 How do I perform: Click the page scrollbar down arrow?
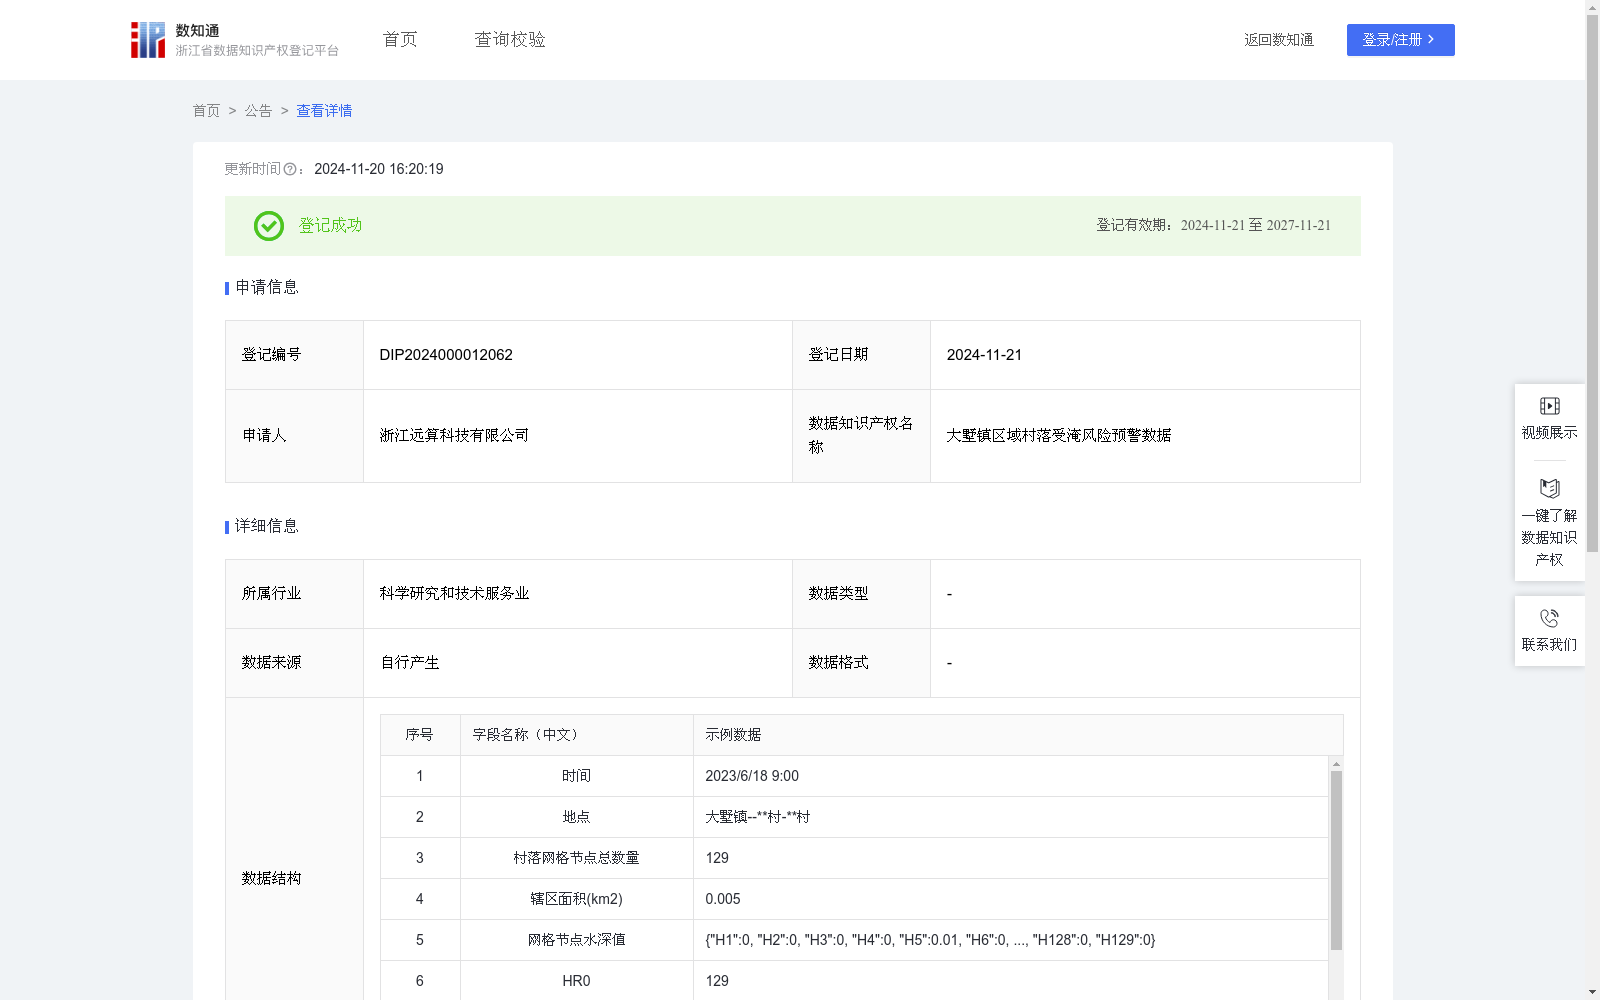point(1592,992)
